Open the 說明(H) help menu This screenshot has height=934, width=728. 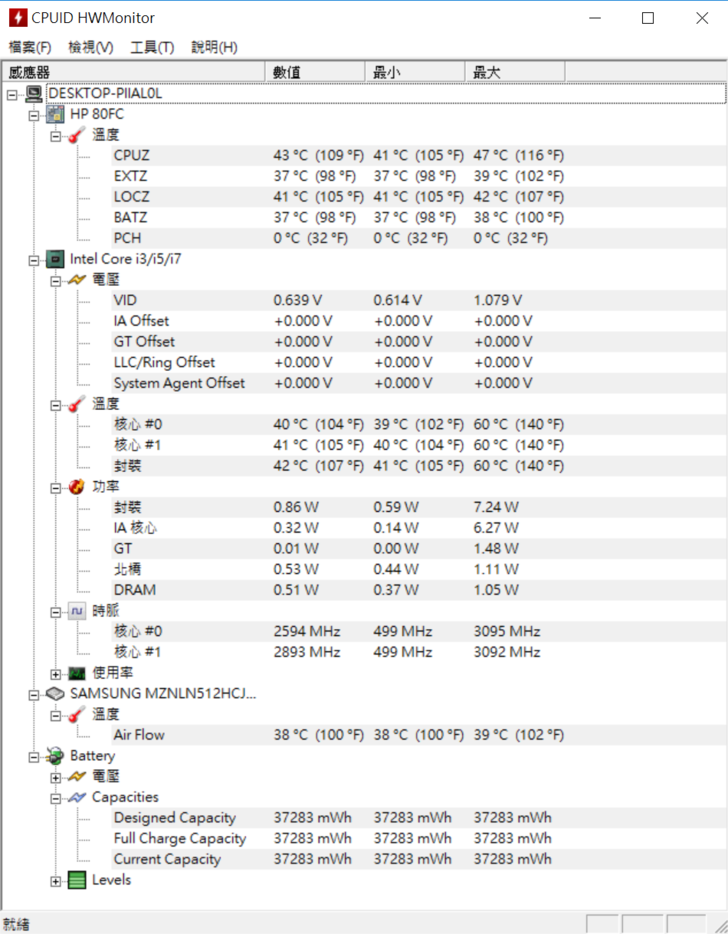point(214,47)
